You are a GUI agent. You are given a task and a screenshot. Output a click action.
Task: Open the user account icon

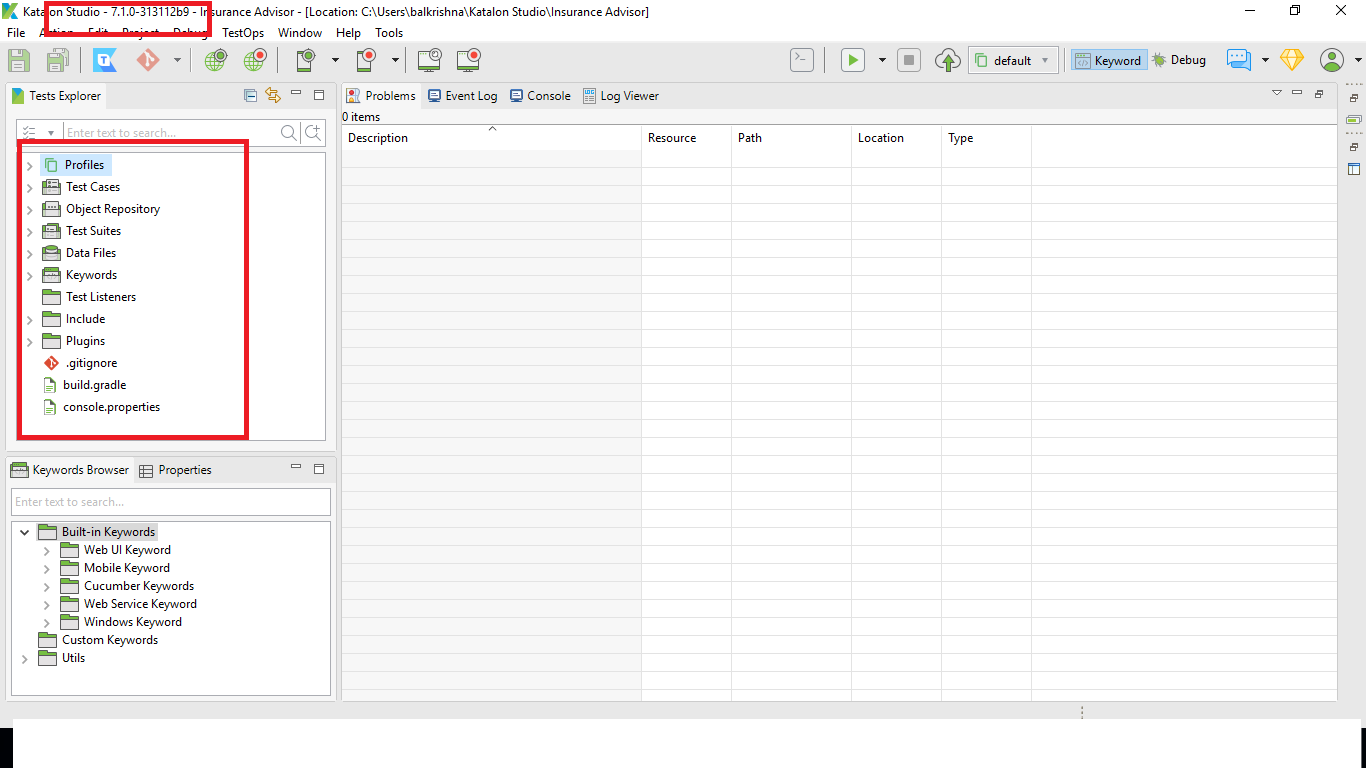tap(1332, 60)
